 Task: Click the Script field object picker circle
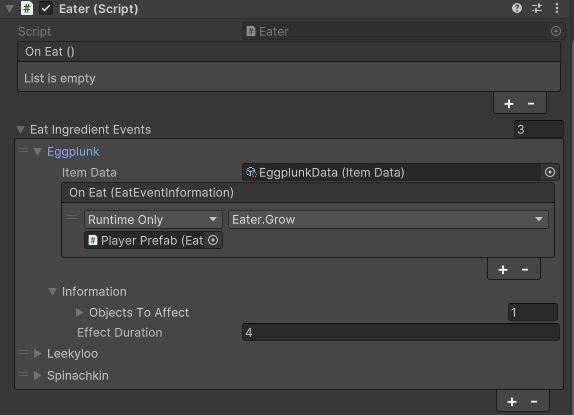tap(556, 31)
